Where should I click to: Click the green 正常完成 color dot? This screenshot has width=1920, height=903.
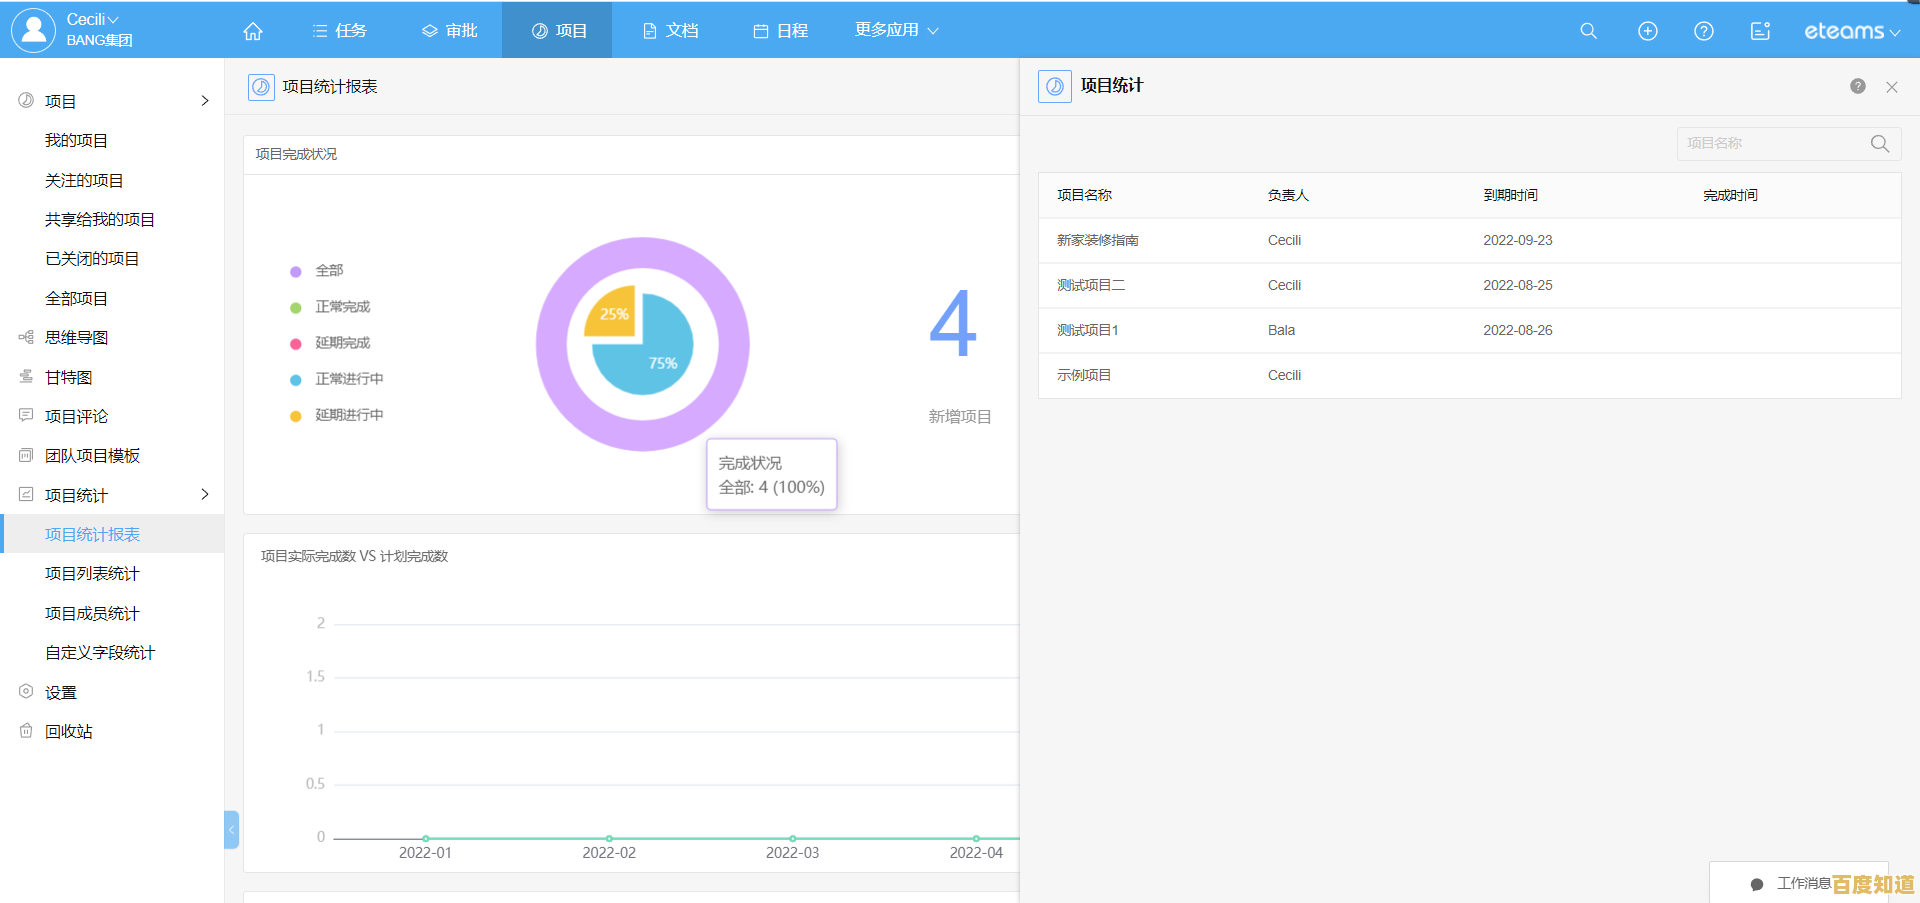coord(296,306)
